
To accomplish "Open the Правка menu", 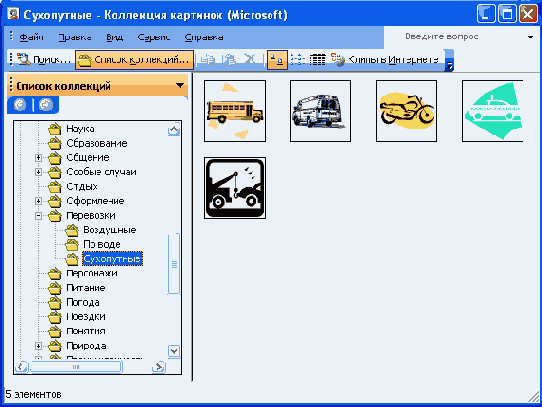I will tap(75, 37).
